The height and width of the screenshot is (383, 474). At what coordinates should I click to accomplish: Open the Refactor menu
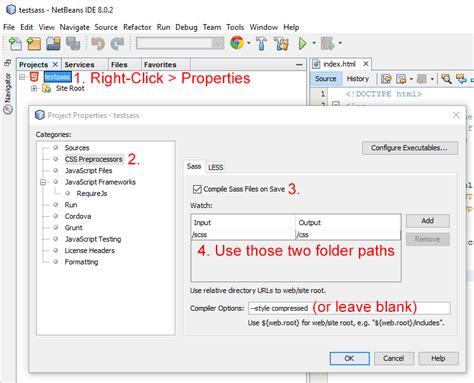[137, 27]
